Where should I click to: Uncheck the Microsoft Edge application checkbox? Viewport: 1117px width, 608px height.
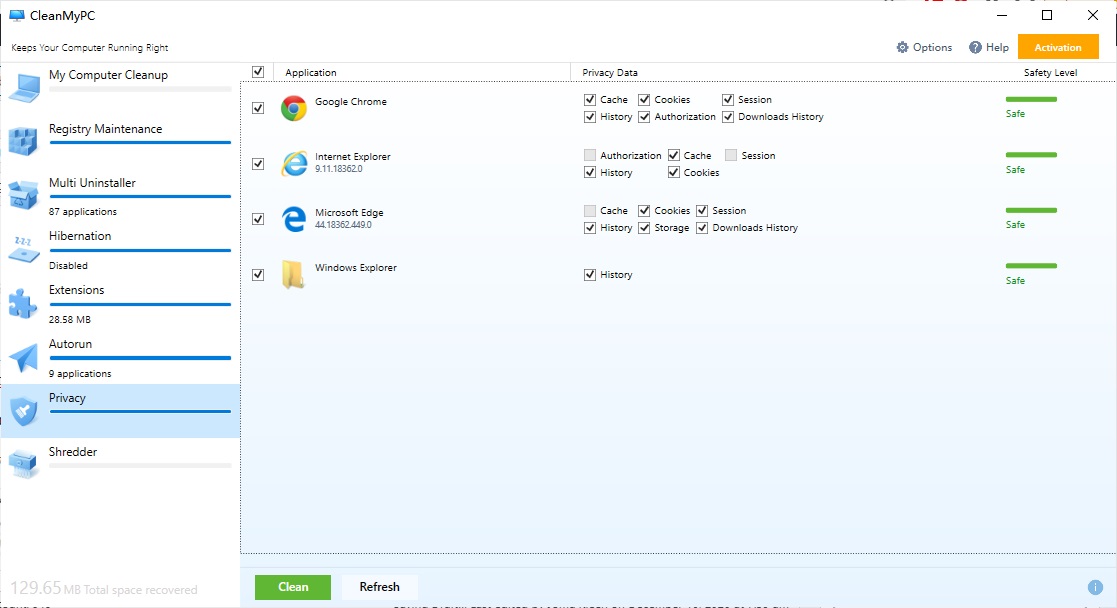pyautogui.click(x=258, y=219)
